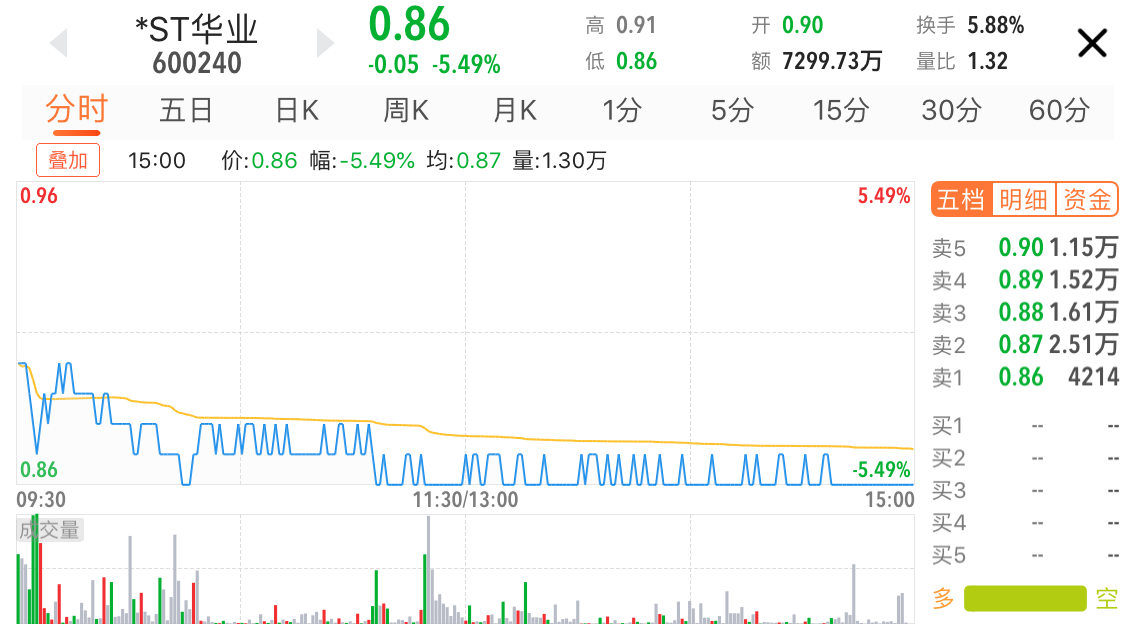Click the 均:0.87 average price readout
Viewport: 1136px width, 640px height.
(x=464, y=160)
